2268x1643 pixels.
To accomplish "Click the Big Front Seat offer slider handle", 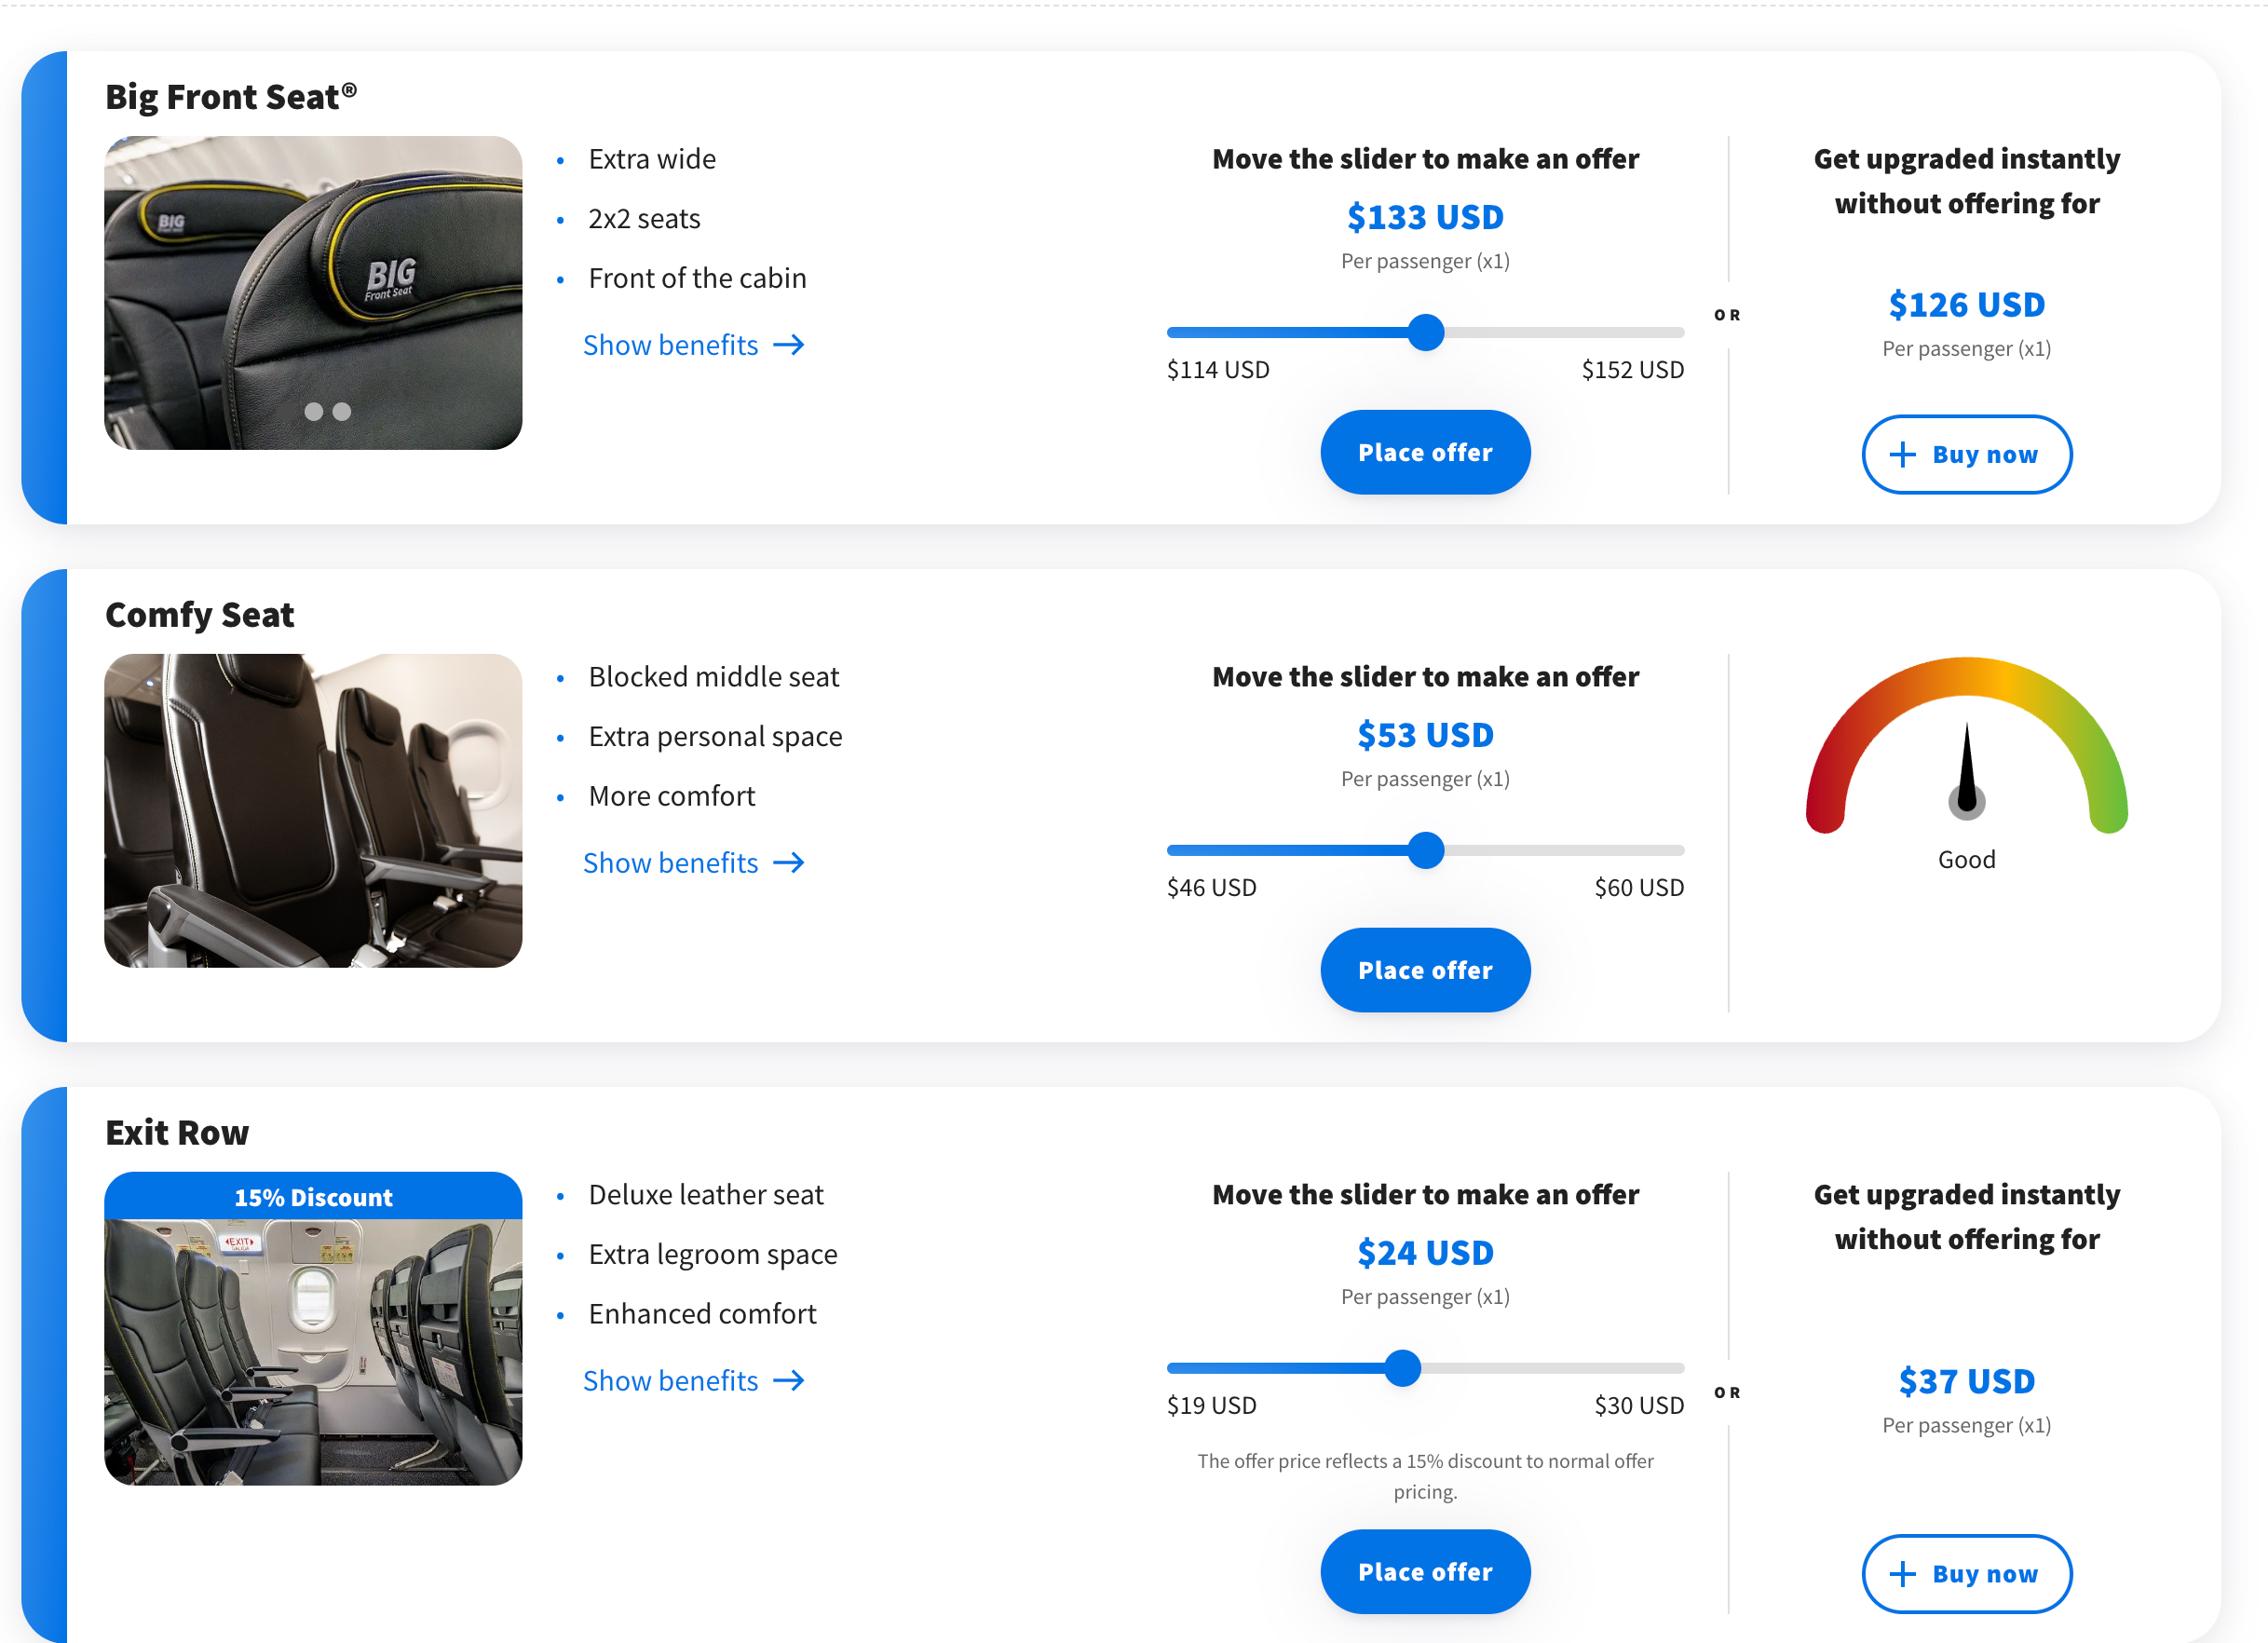I will tap(1426, 332).
